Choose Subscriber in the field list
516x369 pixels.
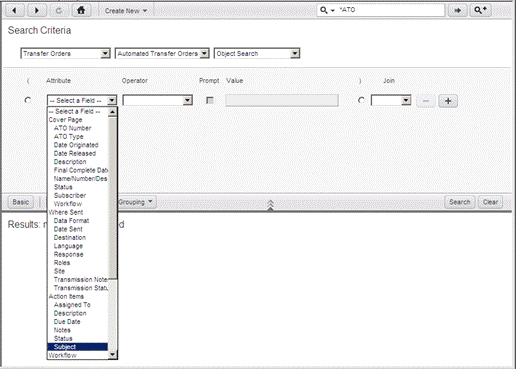(78, 195)
